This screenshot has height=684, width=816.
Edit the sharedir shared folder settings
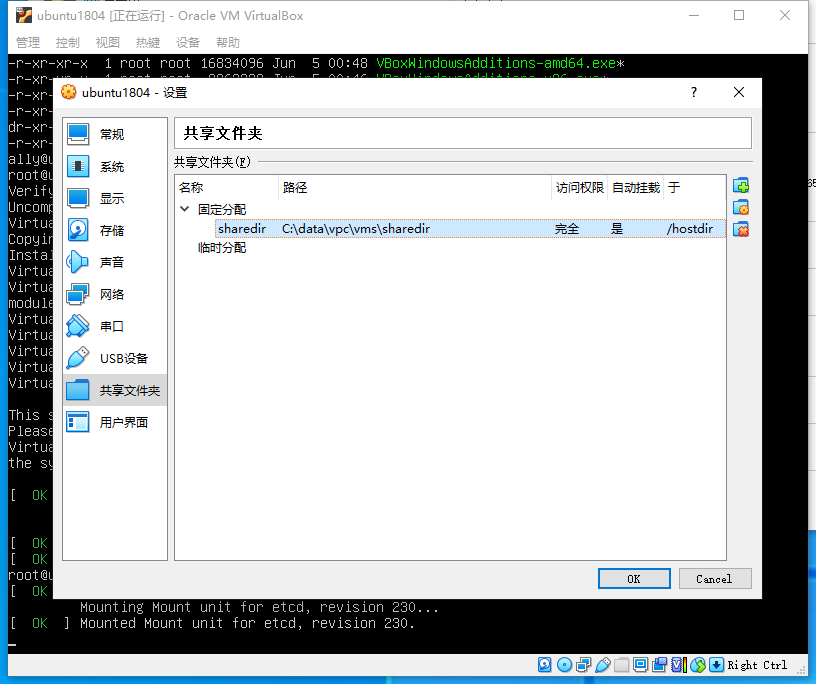[741, 207]
